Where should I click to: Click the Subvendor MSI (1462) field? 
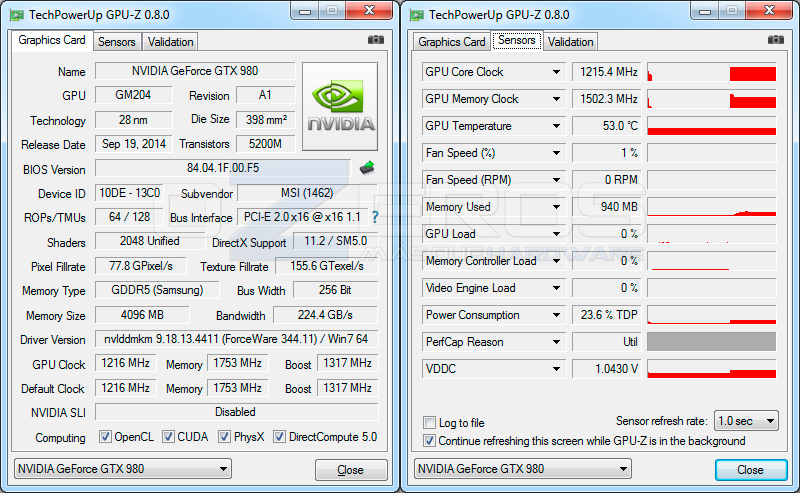pos(307,193)
